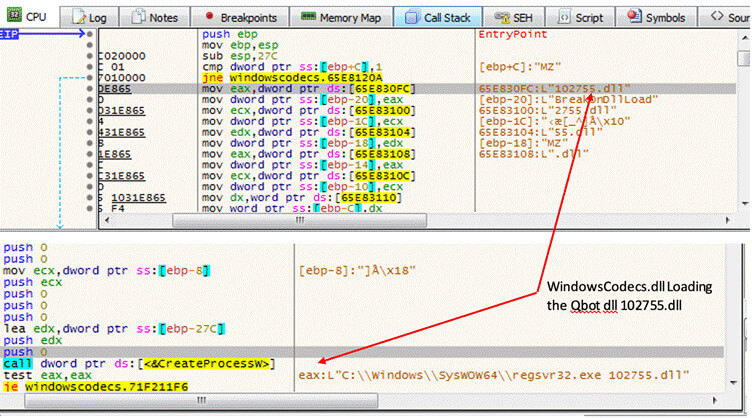Click the Call Stack icon
Viewport: 752px width, 418px height.
pos(411,18)
